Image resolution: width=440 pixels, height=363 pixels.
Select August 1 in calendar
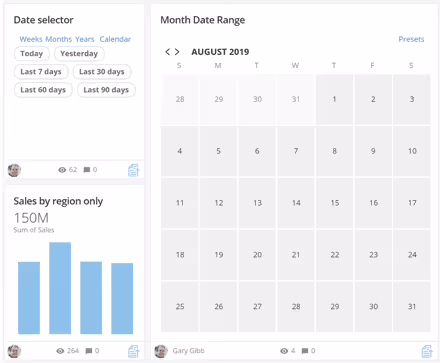[x=334, y=99]
